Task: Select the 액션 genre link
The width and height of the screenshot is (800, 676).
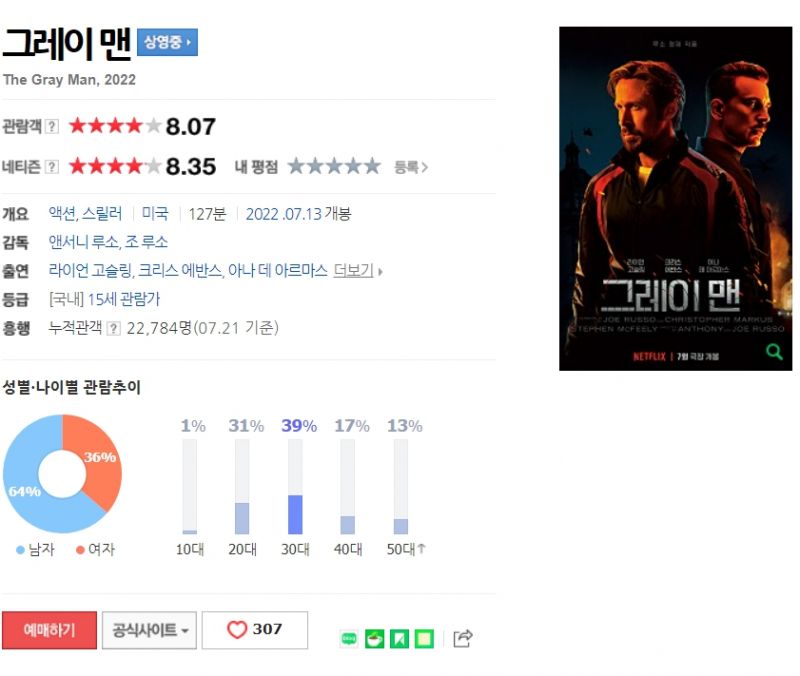Action: (62, 213)
